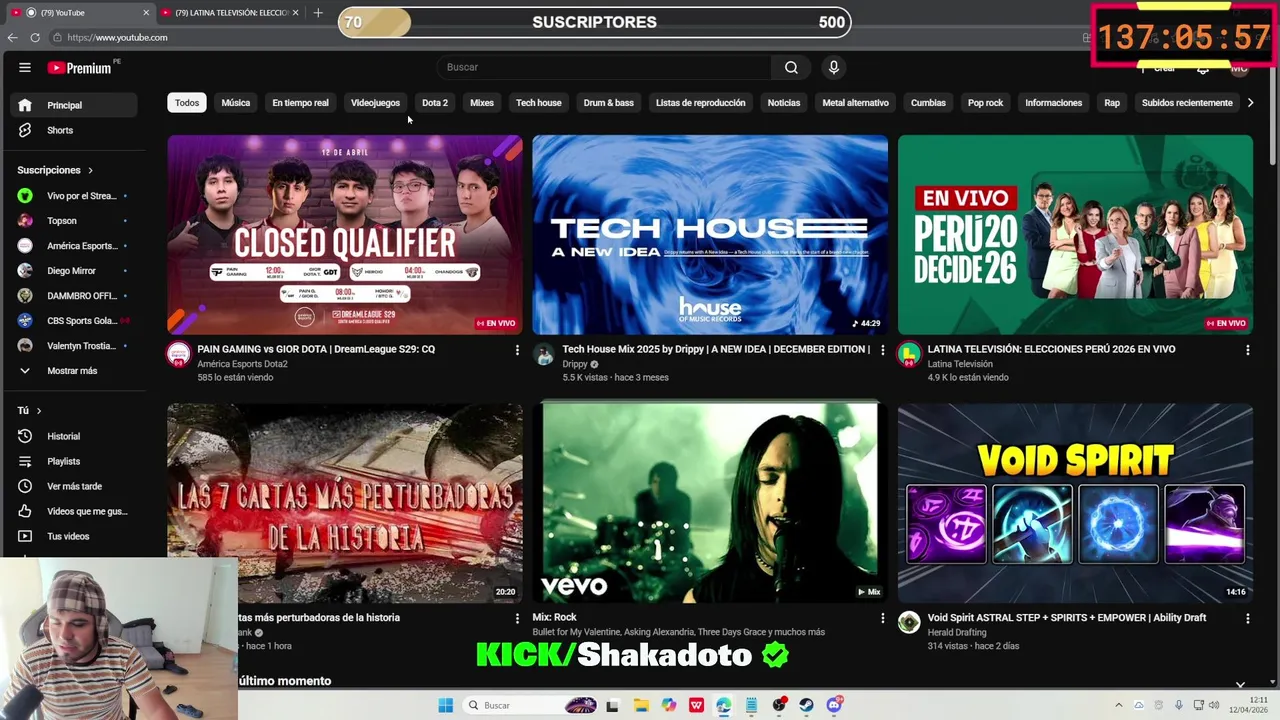The image size is (1280, 720).
Task: Click the YouTube search input field
Action: tap(604, 67)
